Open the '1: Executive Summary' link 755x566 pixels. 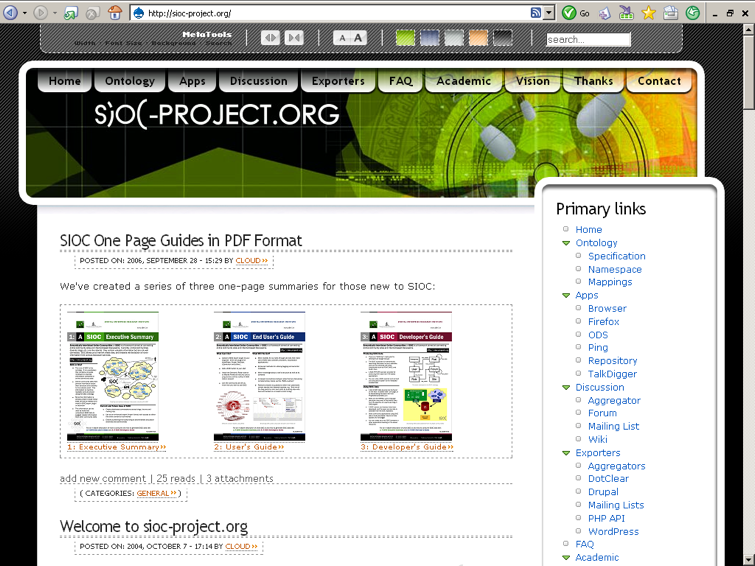click(116, 447)
